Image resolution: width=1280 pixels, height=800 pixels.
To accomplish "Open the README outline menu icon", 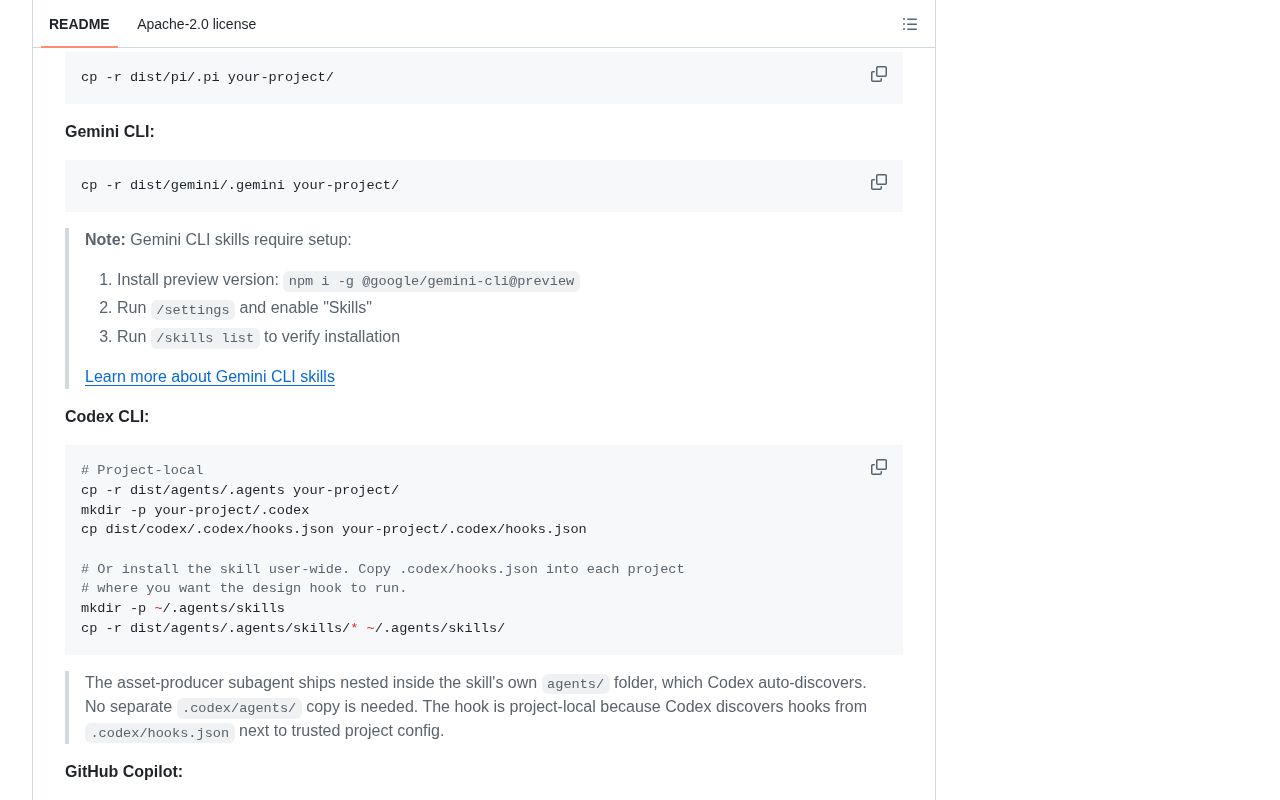I will [910, 24].
